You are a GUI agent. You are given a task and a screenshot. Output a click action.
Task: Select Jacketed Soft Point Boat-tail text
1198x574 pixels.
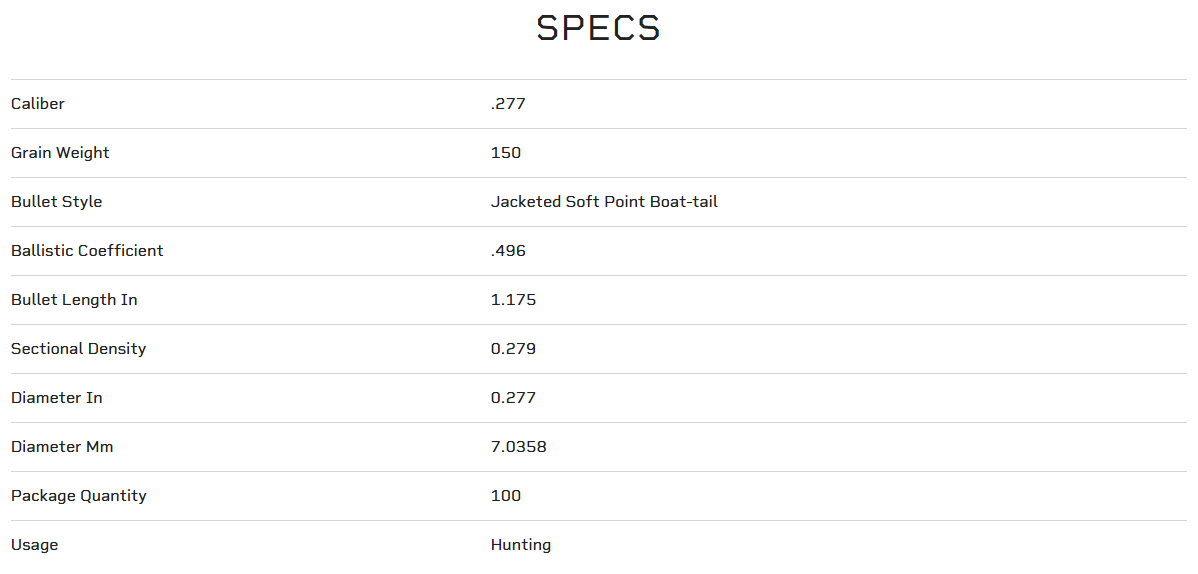604,202
